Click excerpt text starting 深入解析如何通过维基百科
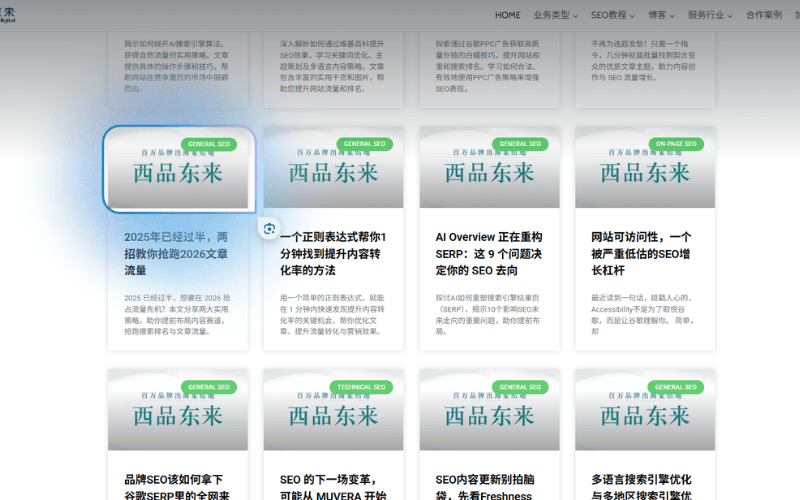The width and height of the screenshot is (800, 500). pyautogui.click(x=332, y=66)
